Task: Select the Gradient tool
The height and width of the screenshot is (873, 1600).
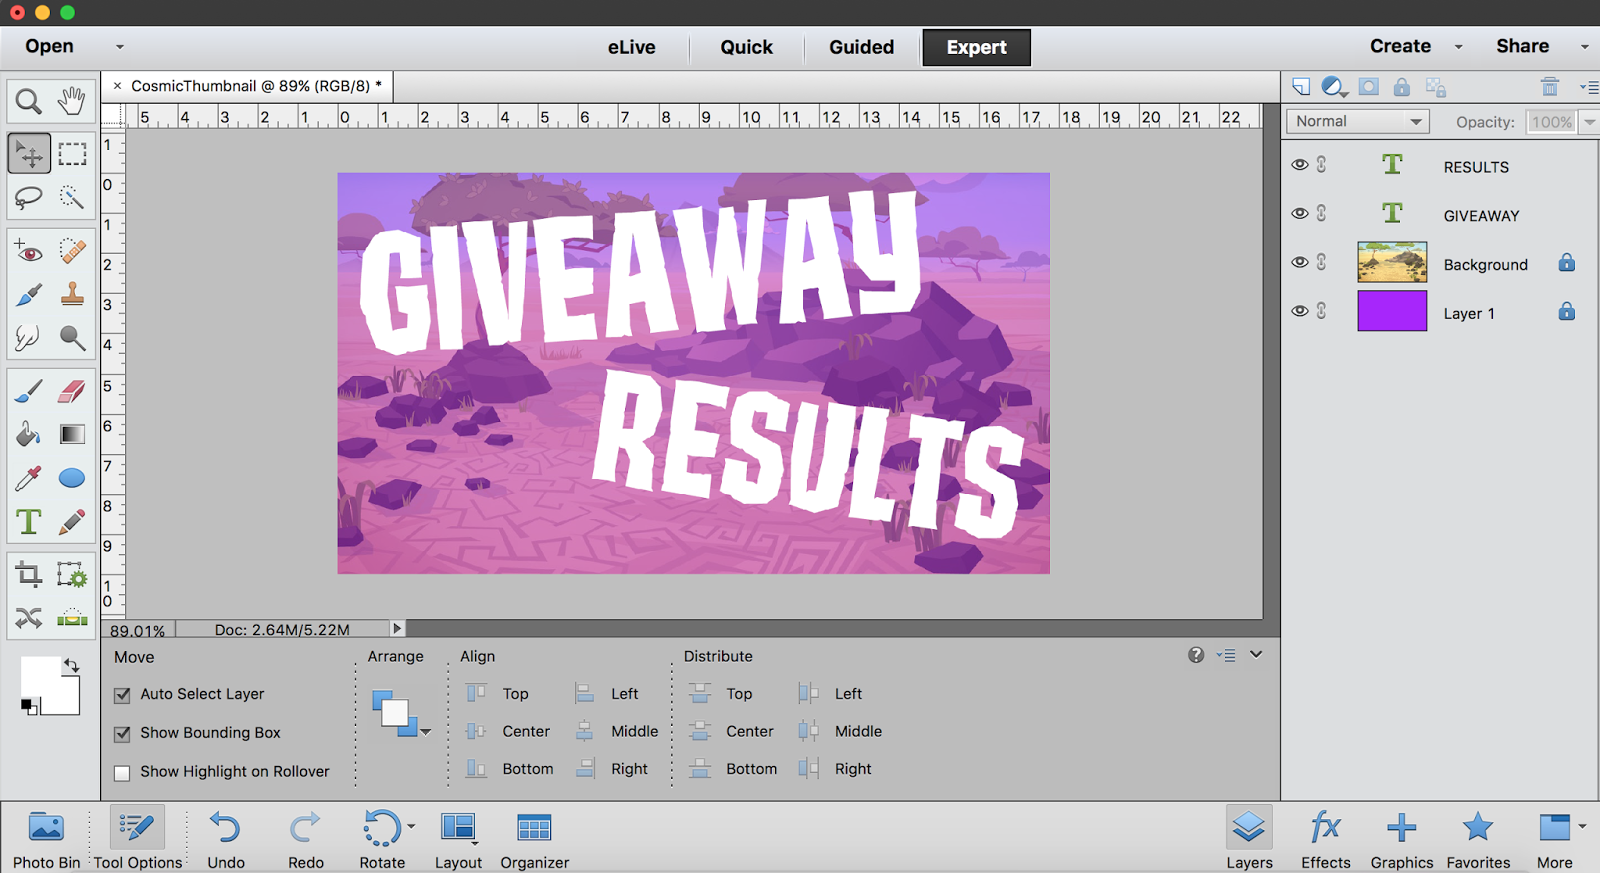Action: tap(72, 434)
